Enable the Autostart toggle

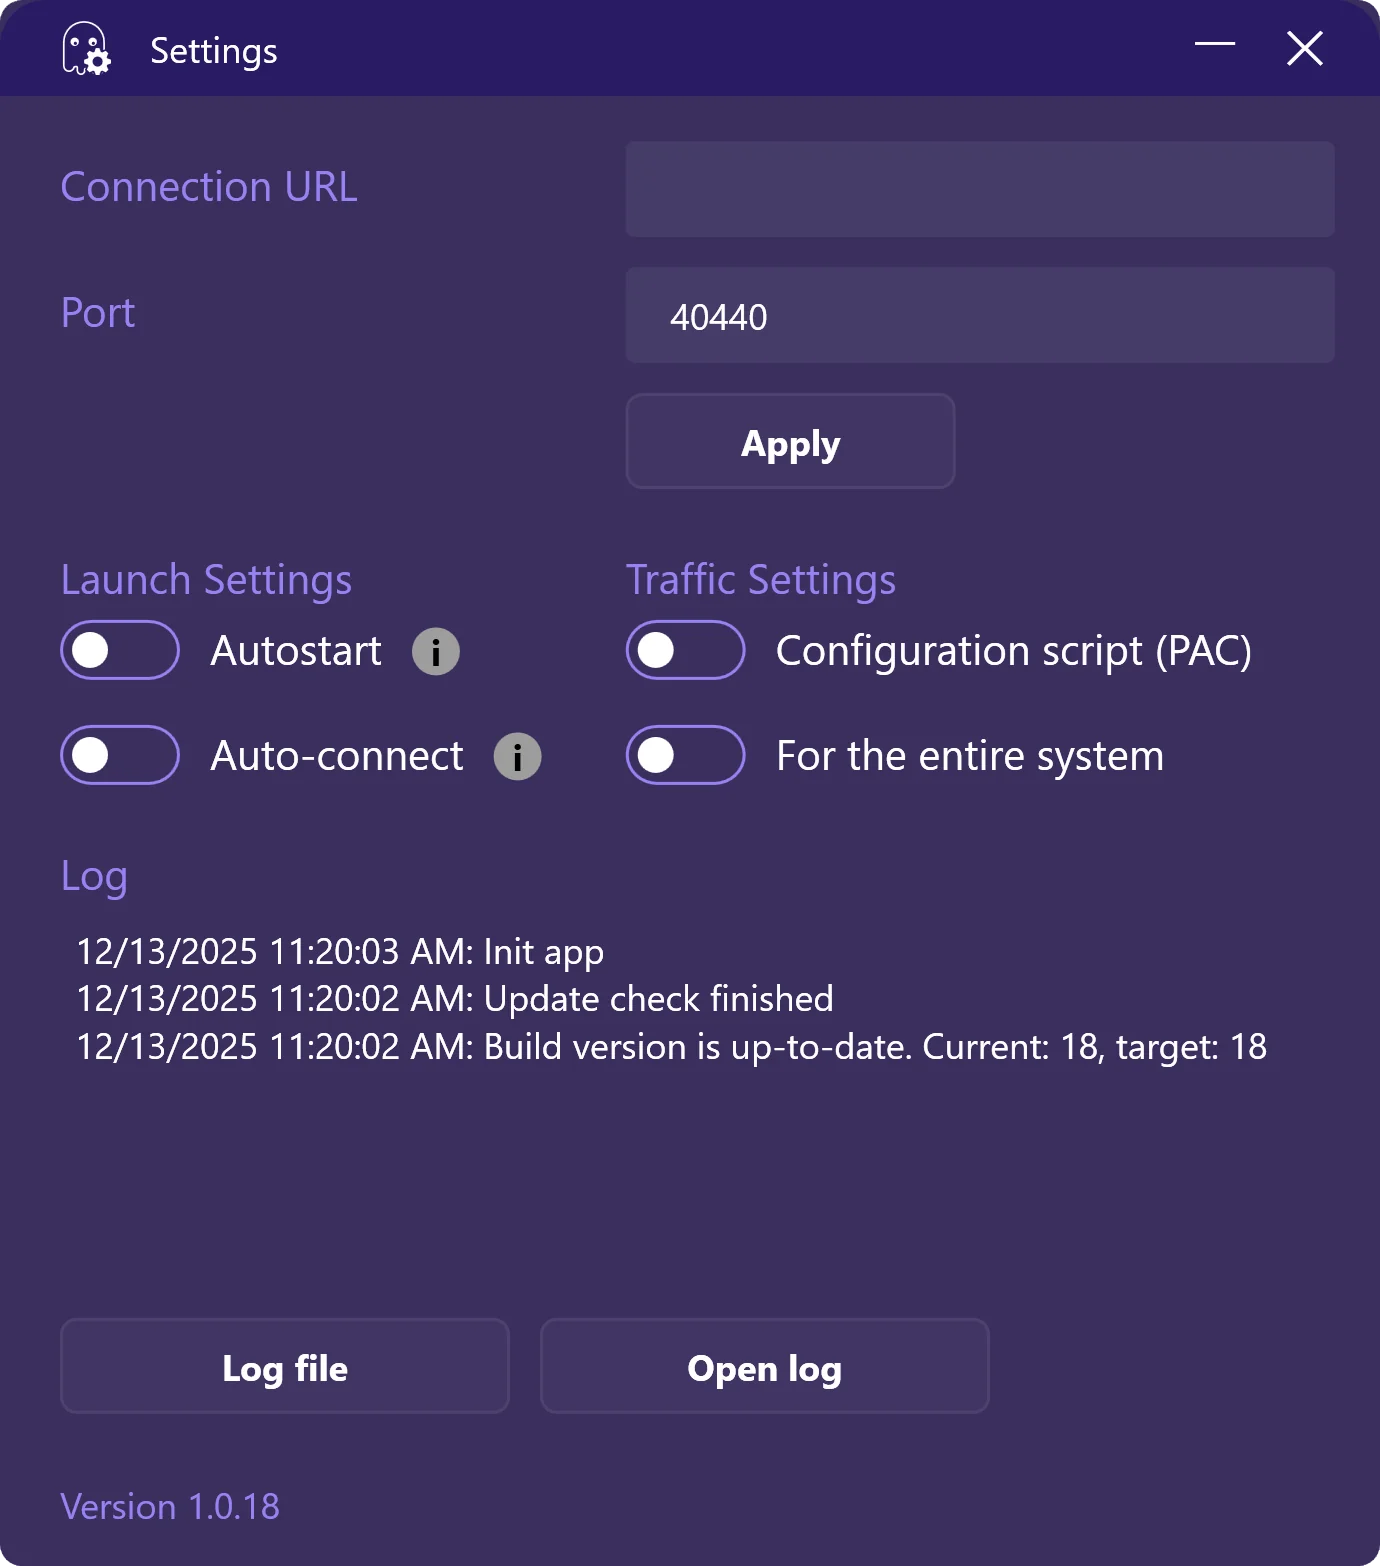120,650
